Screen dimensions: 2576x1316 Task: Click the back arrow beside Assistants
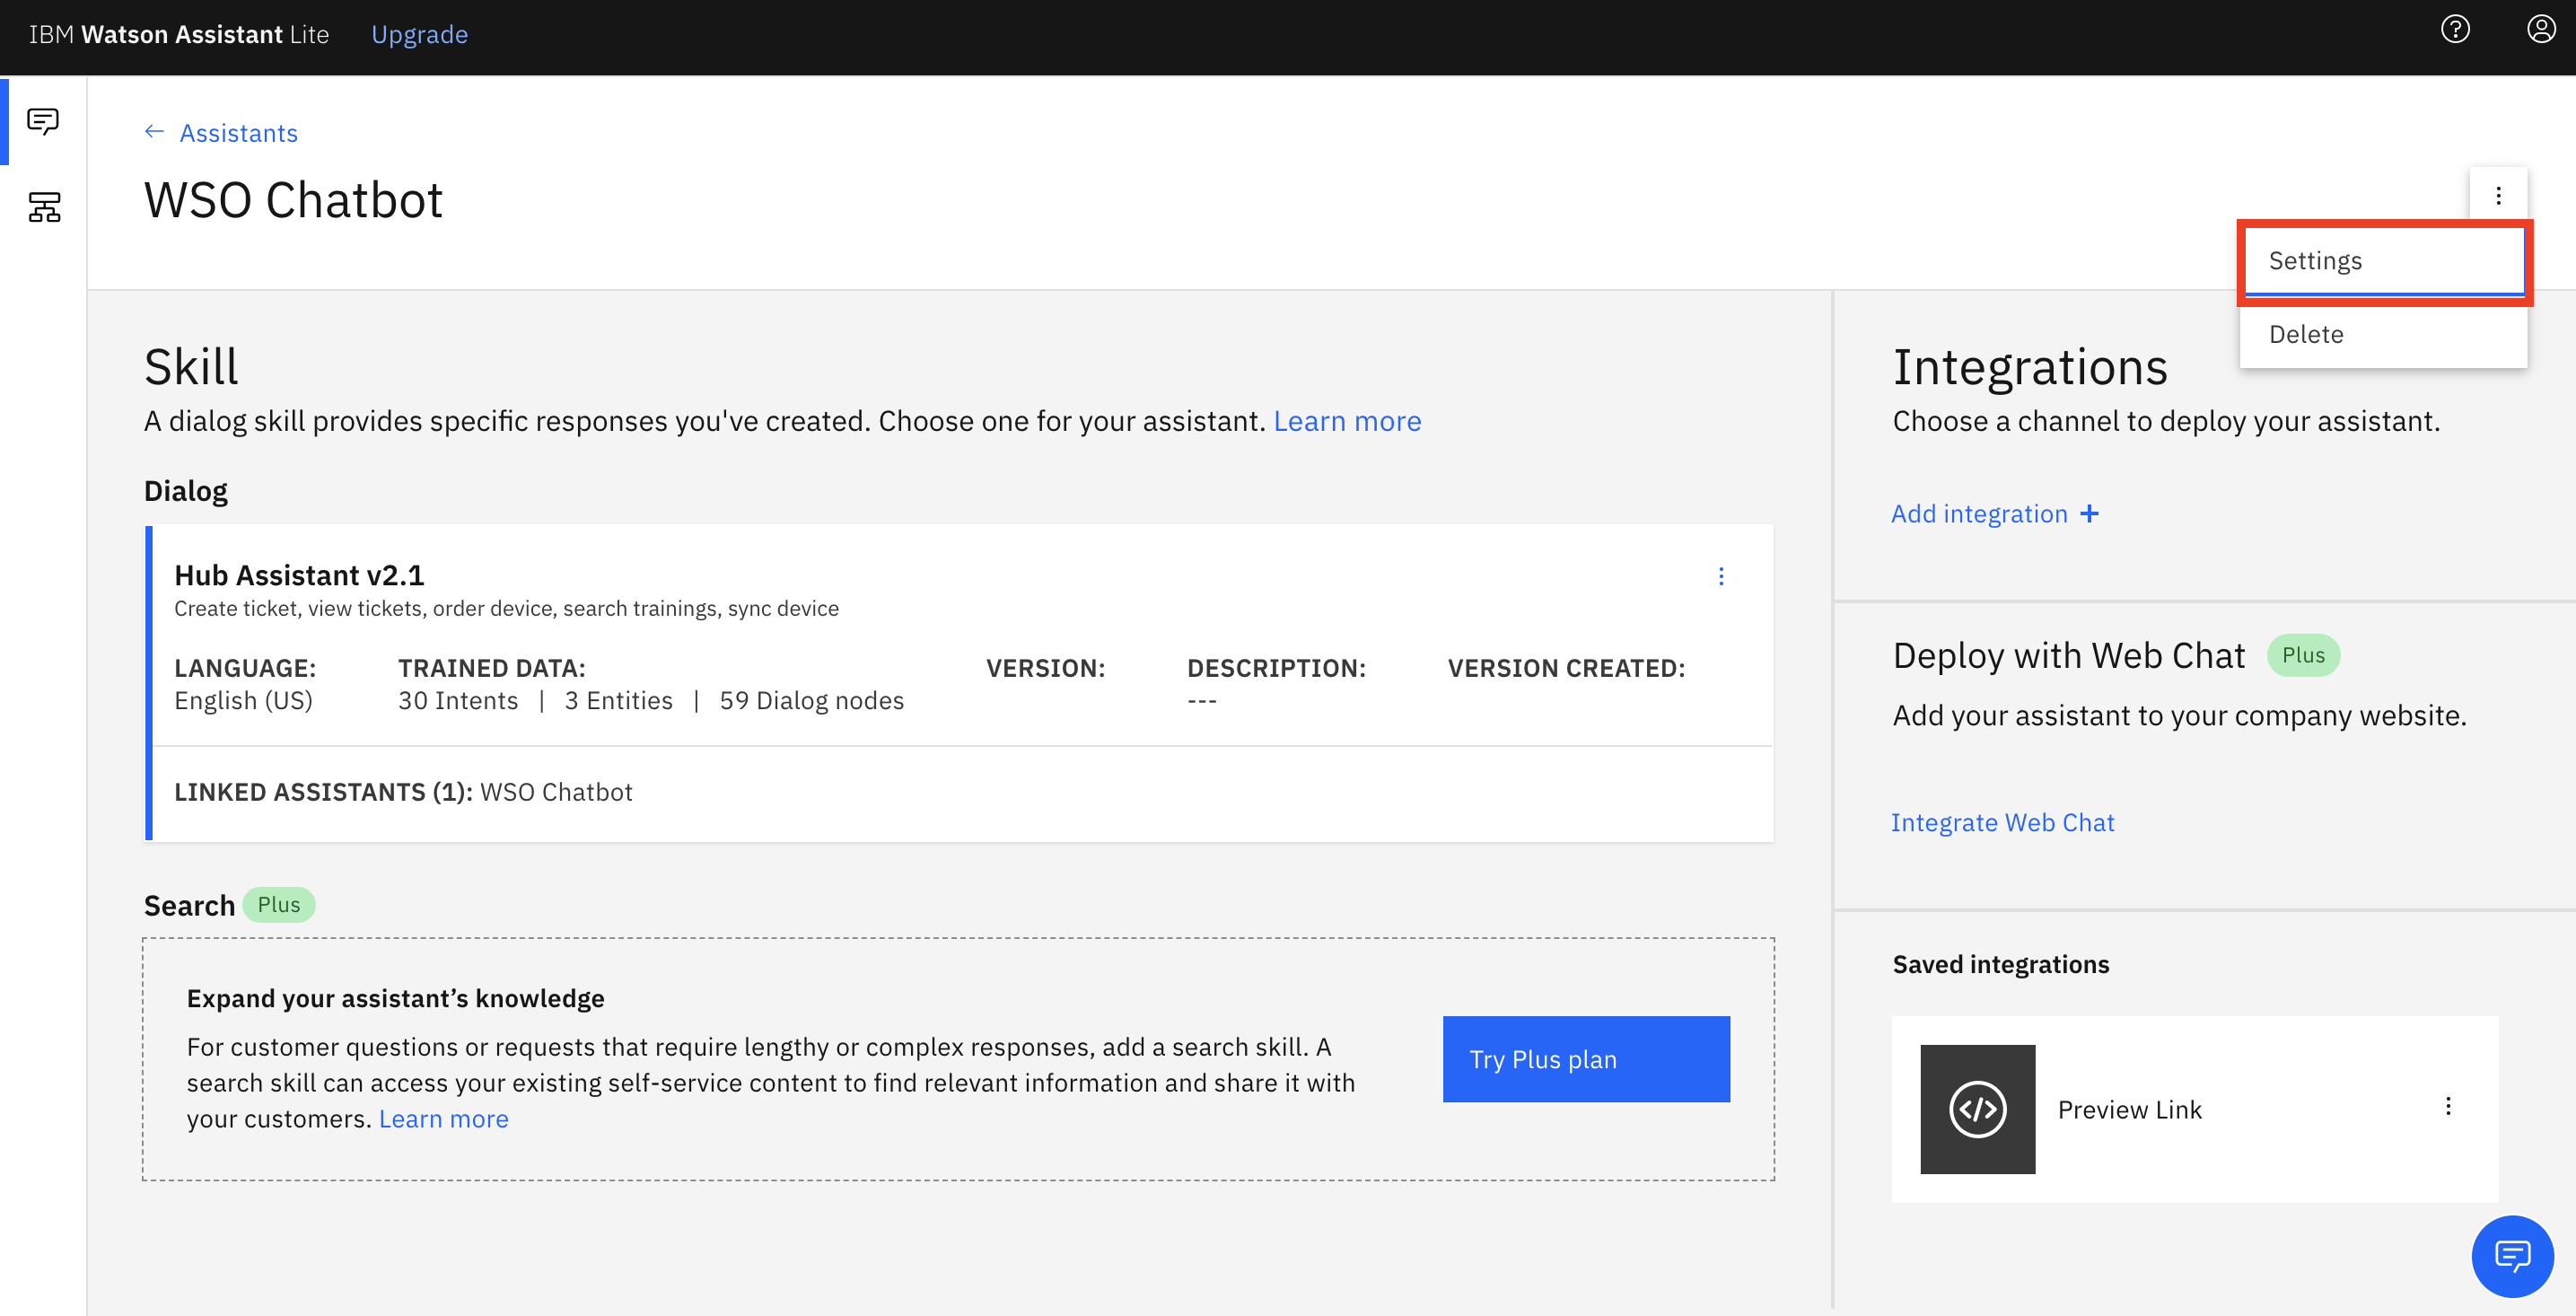(154, 132)
